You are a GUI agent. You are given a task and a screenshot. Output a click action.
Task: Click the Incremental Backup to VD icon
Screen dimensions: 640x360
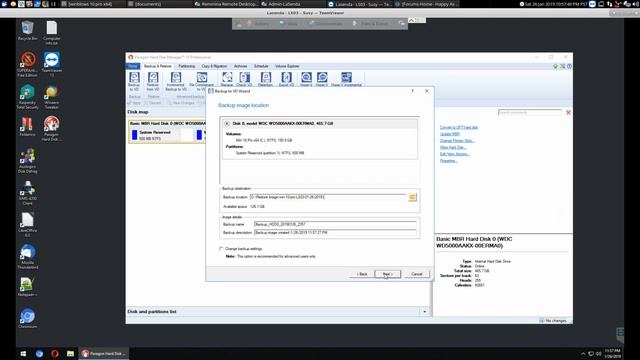point(176,81)
